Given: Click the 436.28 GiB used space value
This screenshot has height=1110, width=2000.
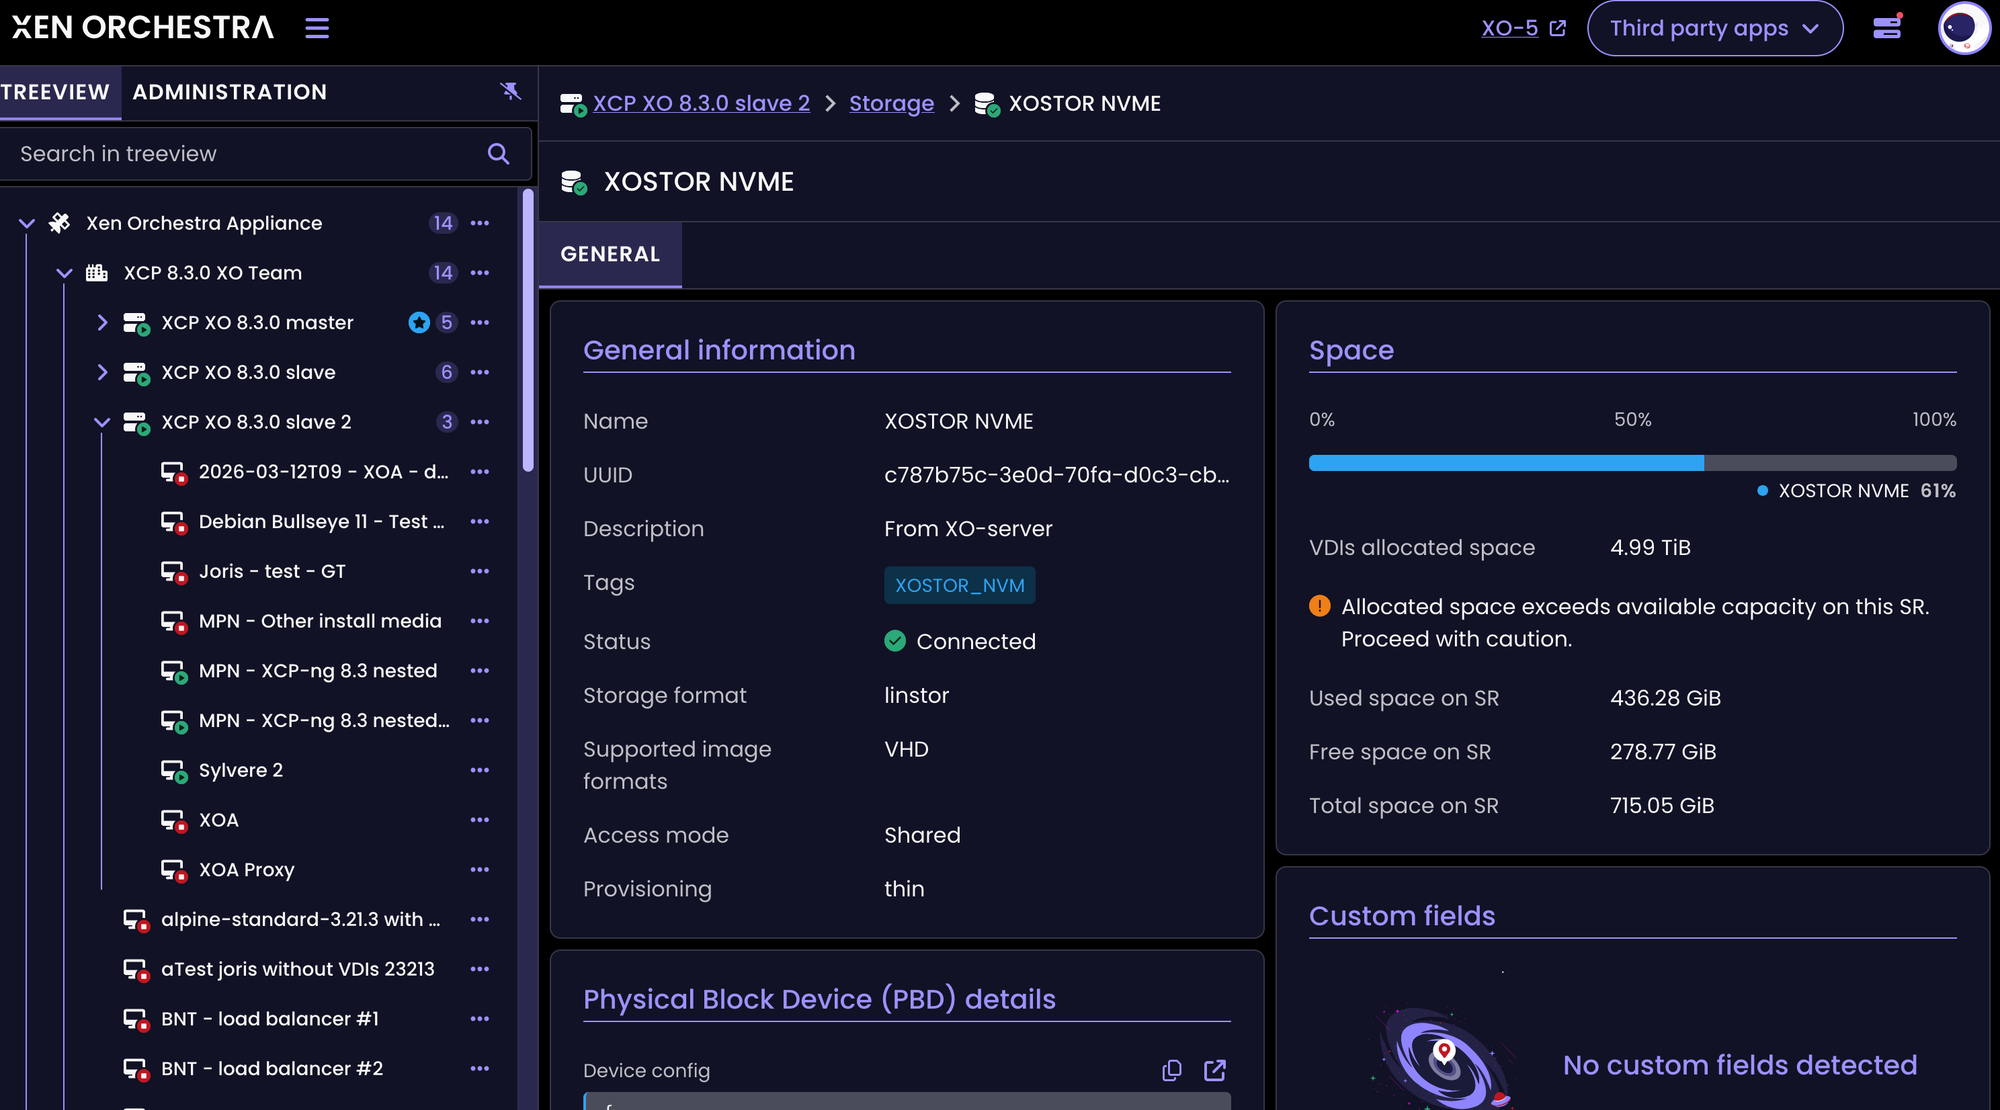Looking at the screenshot, I should (x=1665, y=698).
